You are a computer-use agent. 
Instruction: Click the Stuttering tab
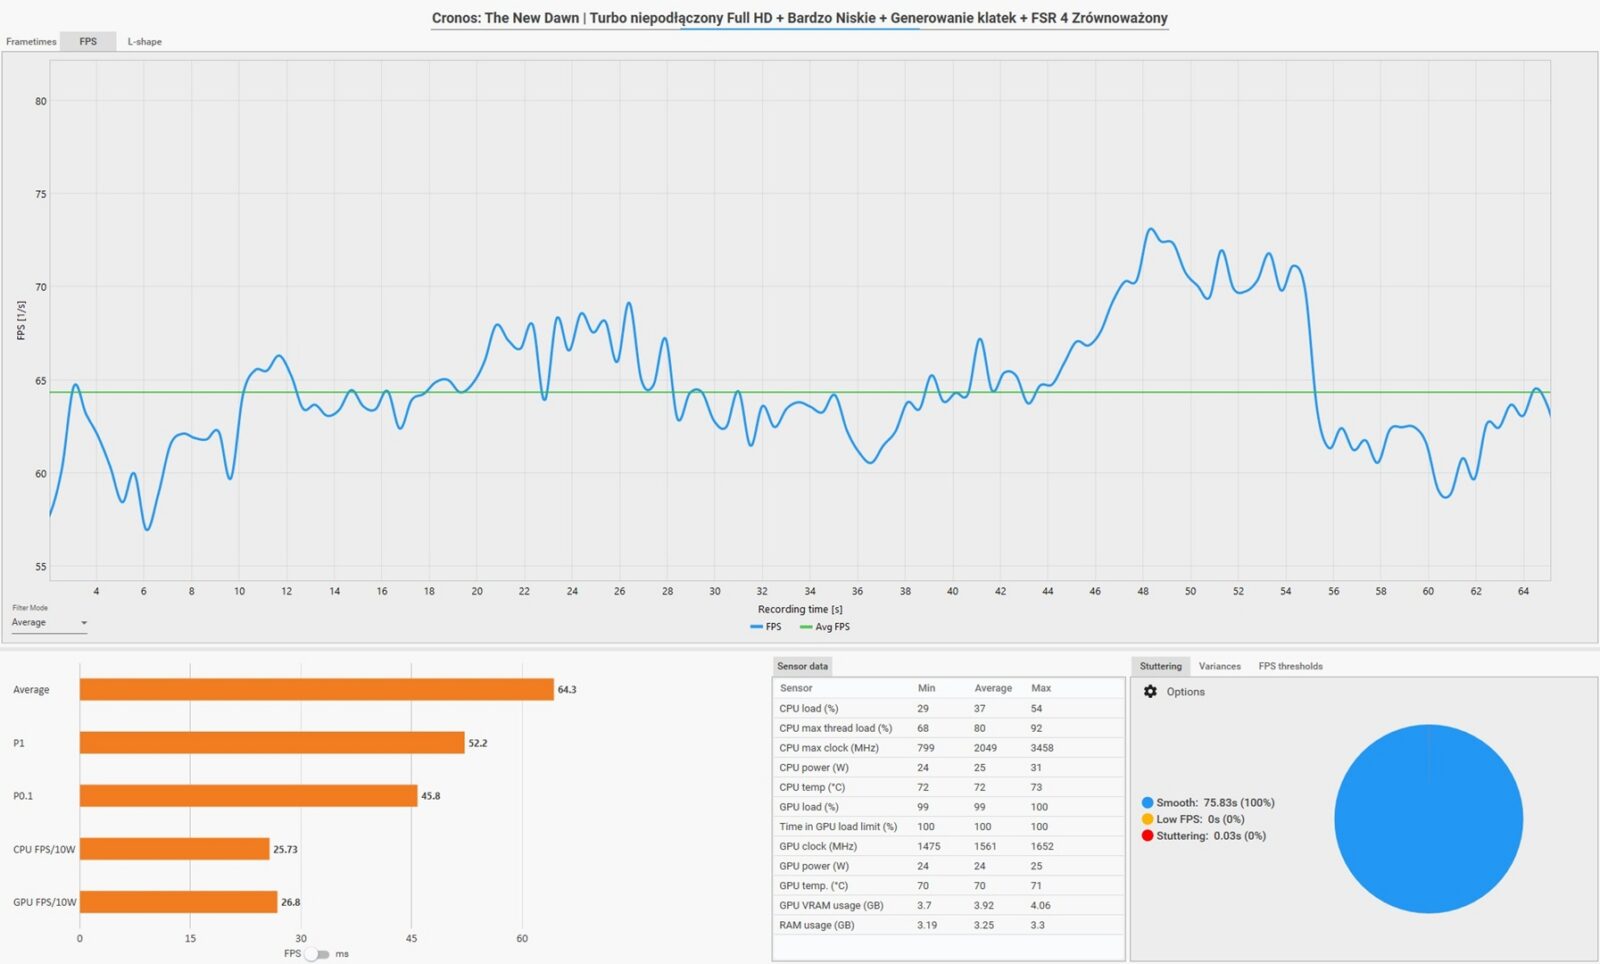click(x=1160, y=666)
